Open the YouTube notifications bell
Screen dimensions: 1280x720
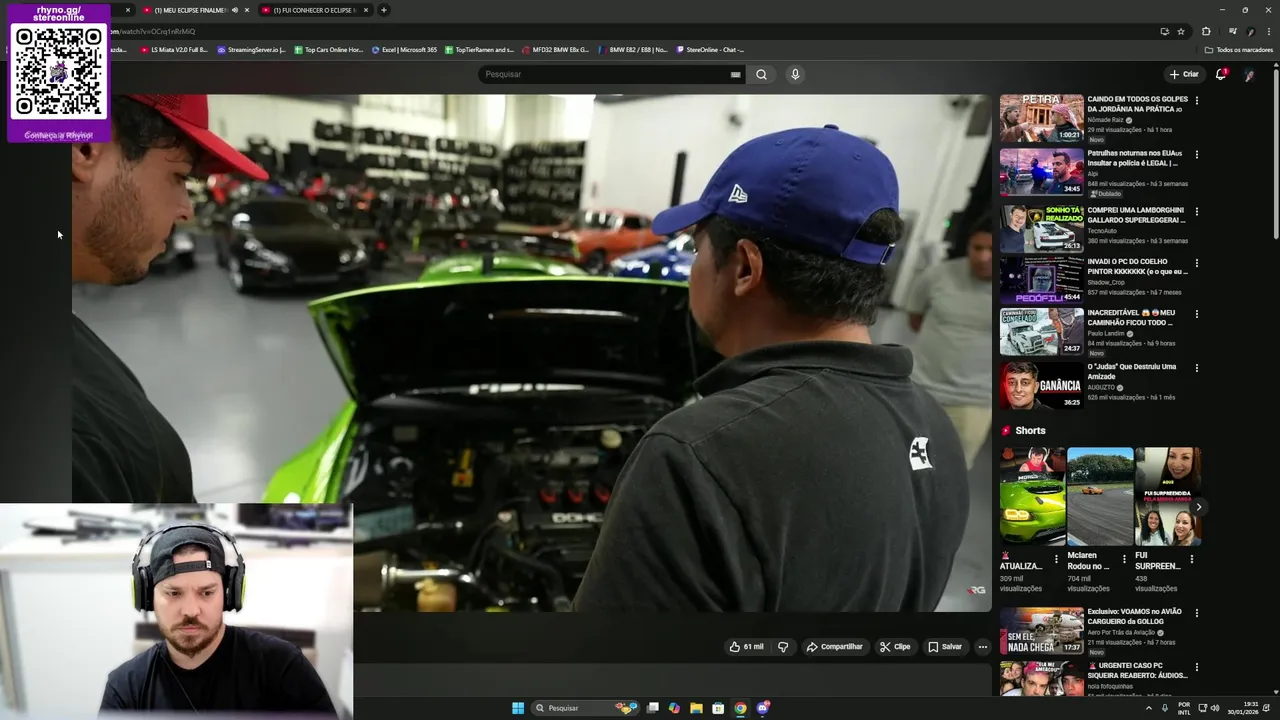coord(1221,74)
